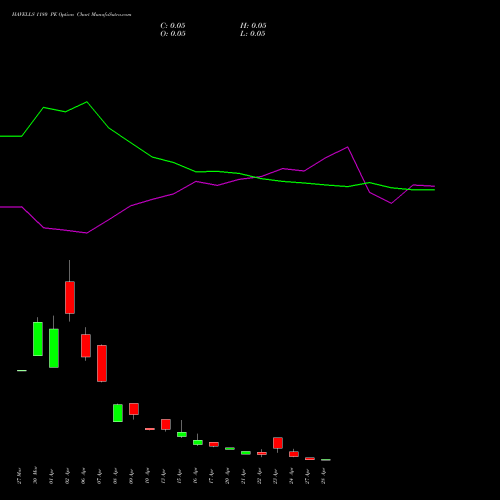Click the 01 Apr date label
Image resolution: width=500 pixels, height=500 pixels.
(x=52, y=476)
